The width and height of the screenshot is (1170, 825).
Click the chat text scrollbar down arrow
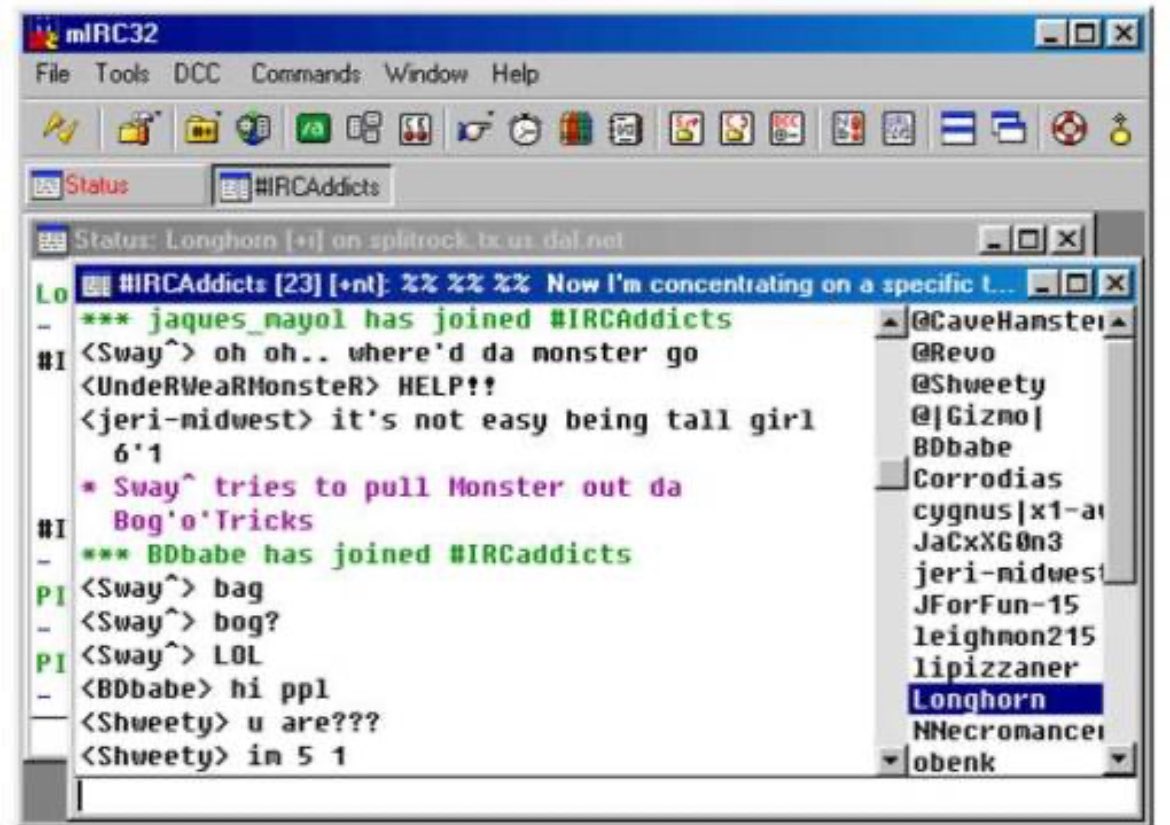(x=890, y=760)
